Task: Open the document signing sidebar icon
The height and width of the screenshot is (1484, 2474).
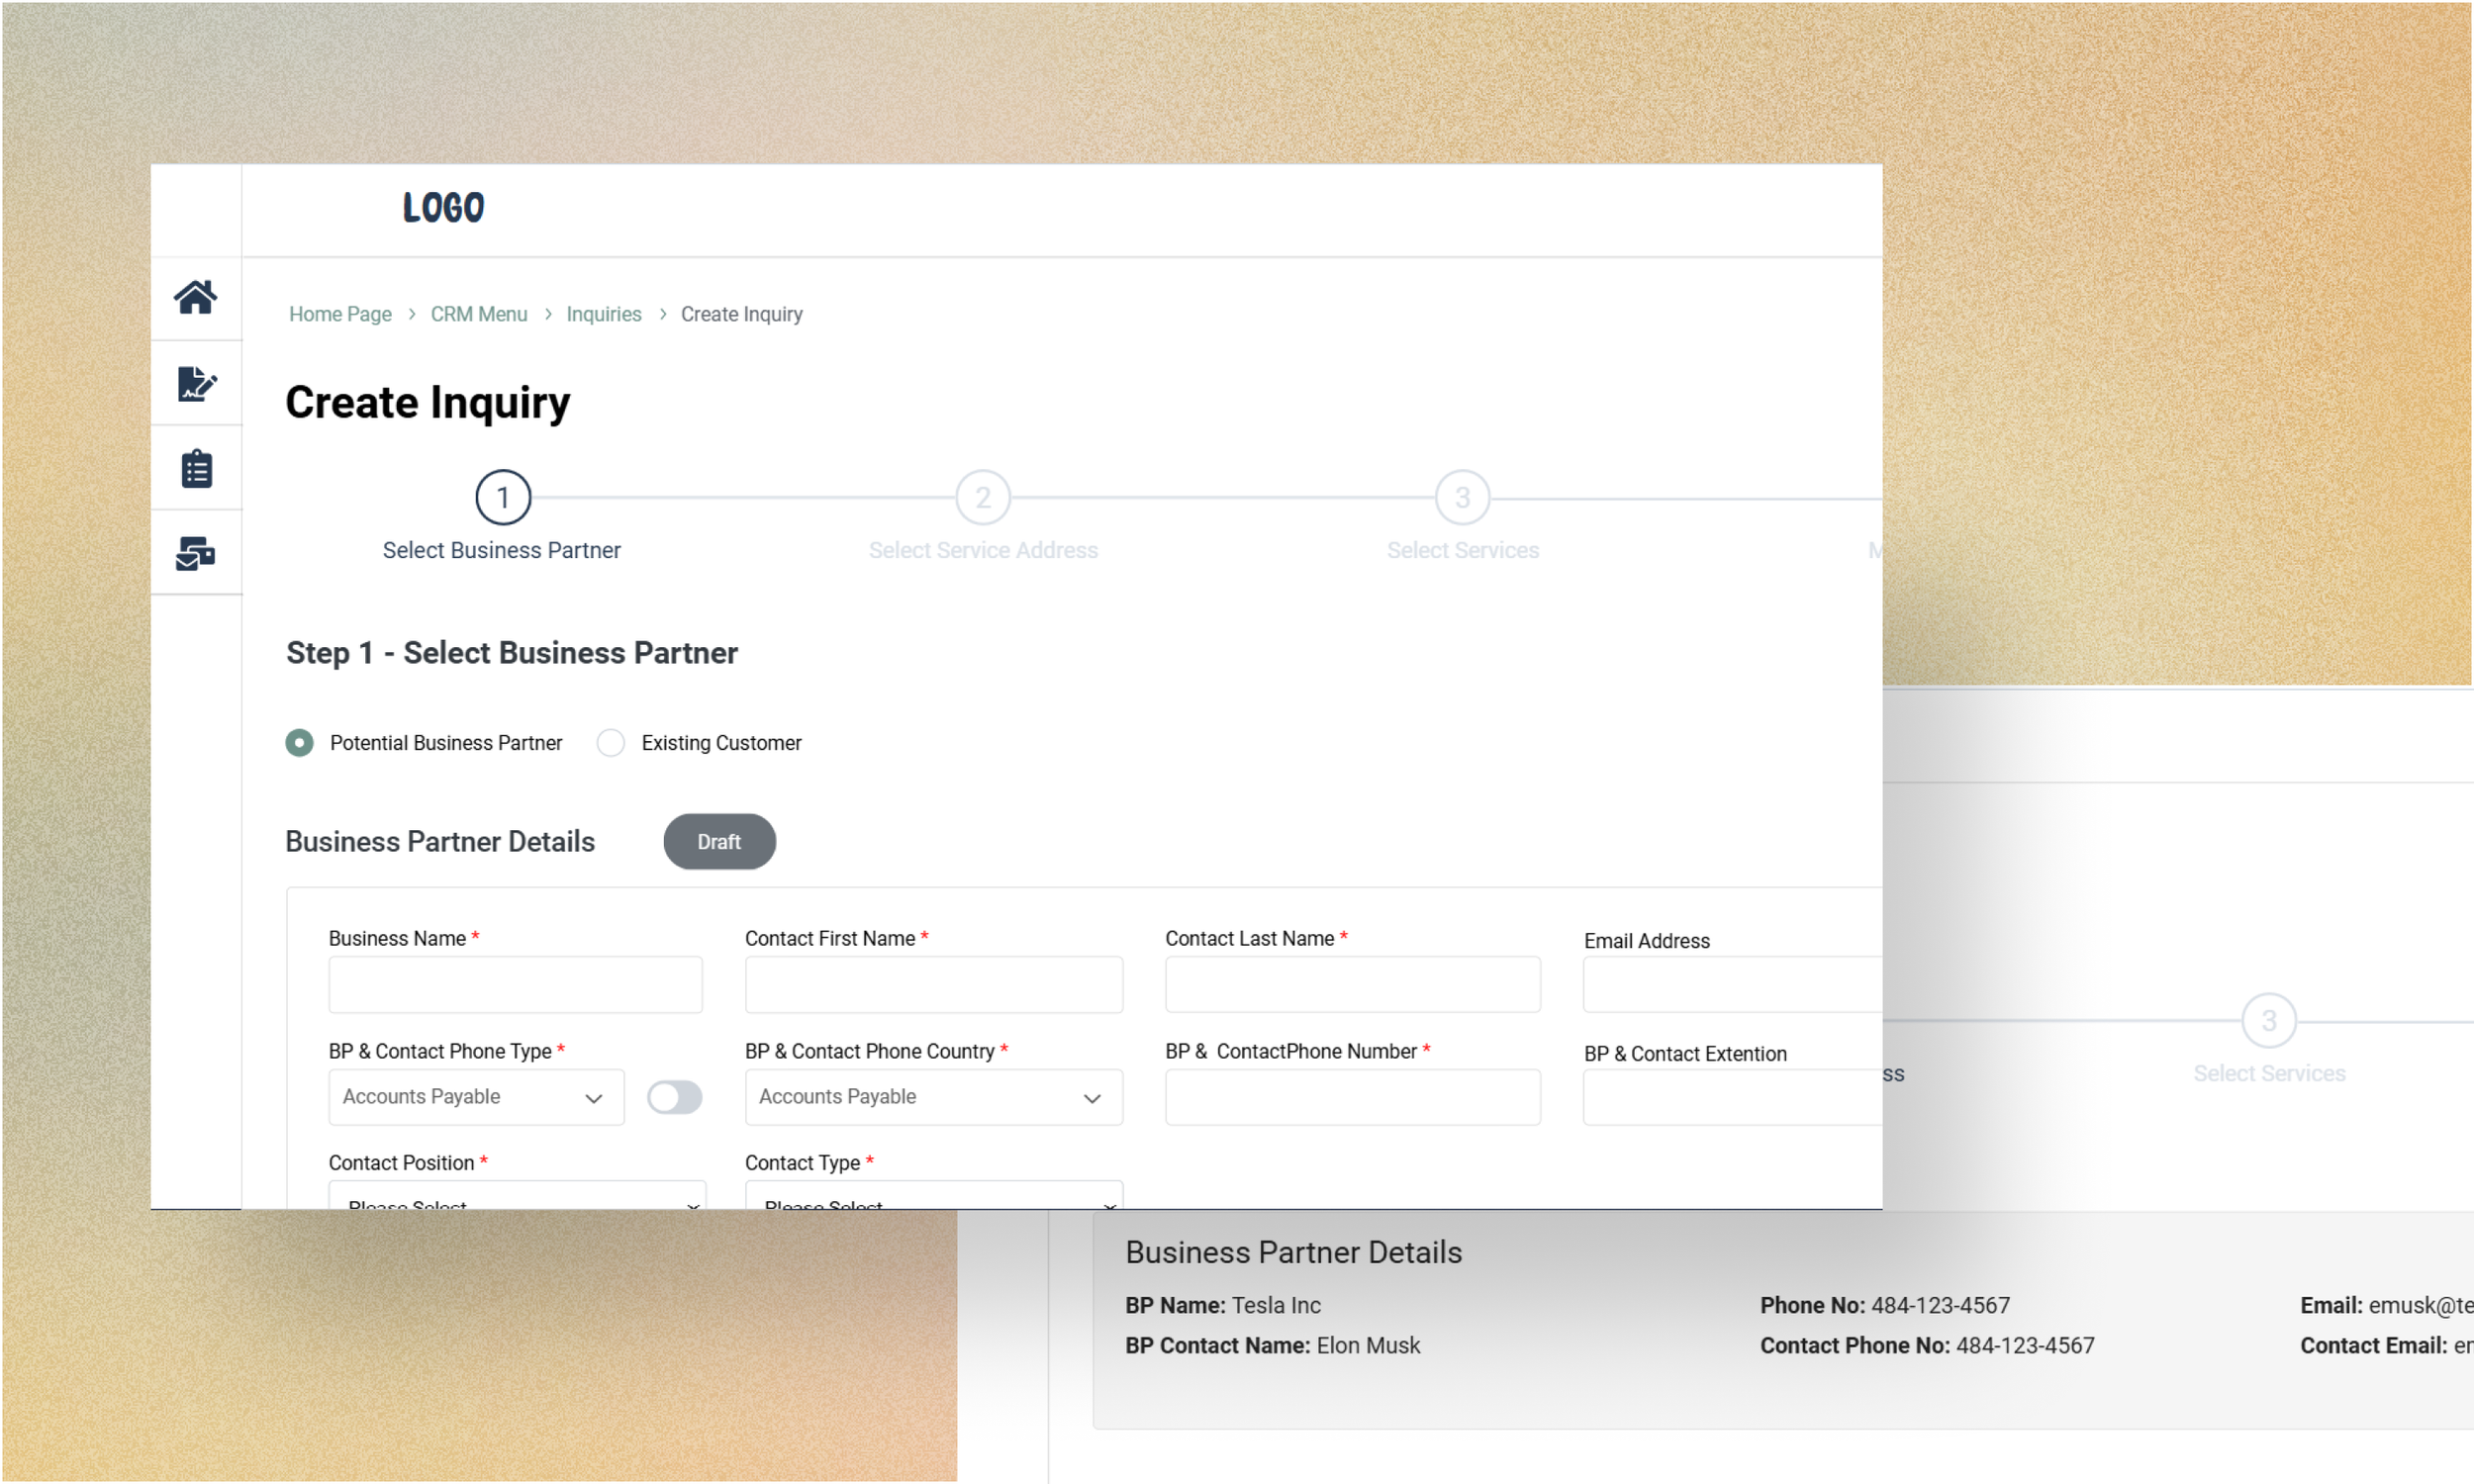Action: [x=195, y=383]
